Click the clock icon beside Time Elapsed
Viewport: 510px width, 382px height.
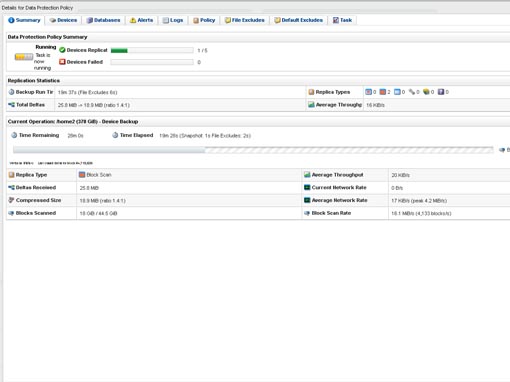115,135
